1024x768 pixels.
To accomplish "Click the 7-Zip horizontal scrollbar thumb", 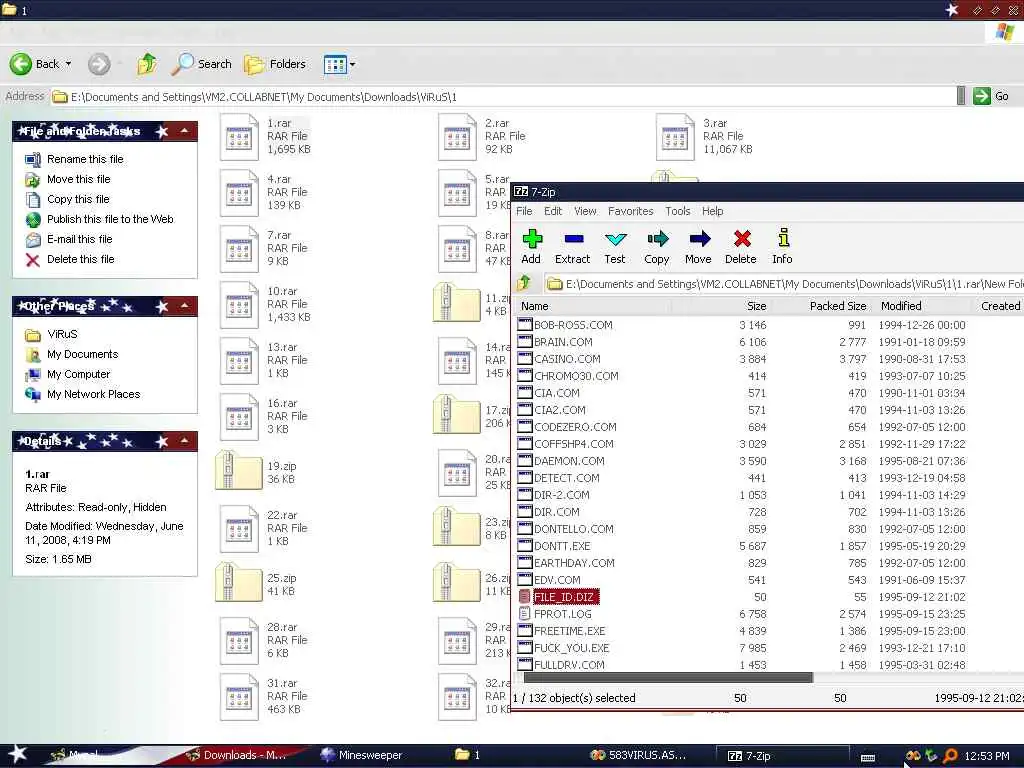I will point(669,678).
